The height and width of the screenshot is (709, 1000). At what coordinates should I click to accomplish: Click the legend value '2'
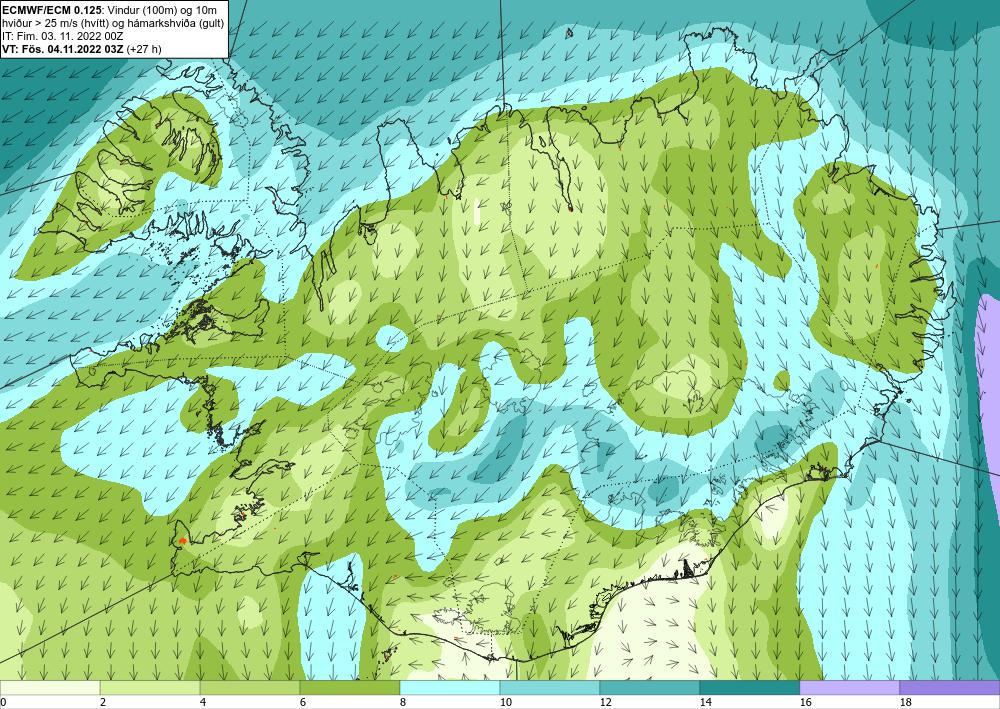click(x=103, y=703)
